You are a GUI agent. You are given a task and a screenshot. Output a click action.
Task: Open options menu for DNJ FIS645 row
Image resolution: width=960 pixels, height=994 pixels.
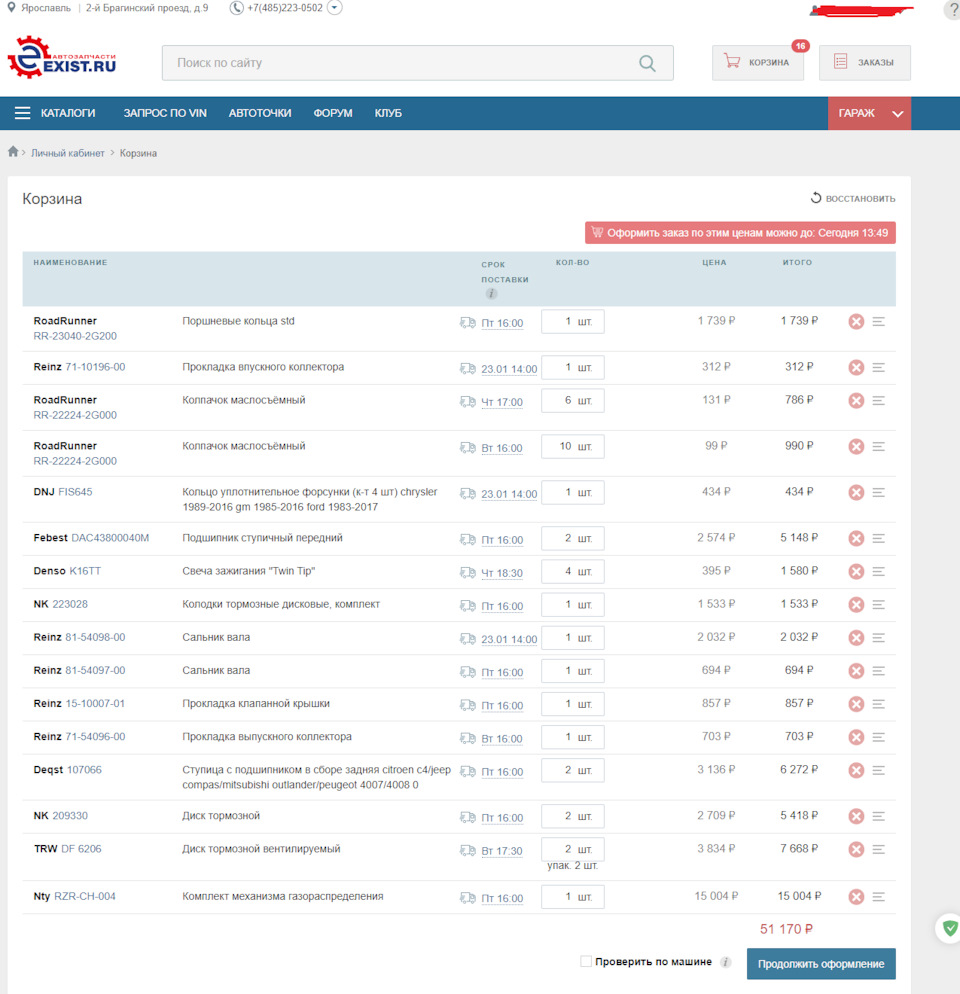[x=878, y=493]
